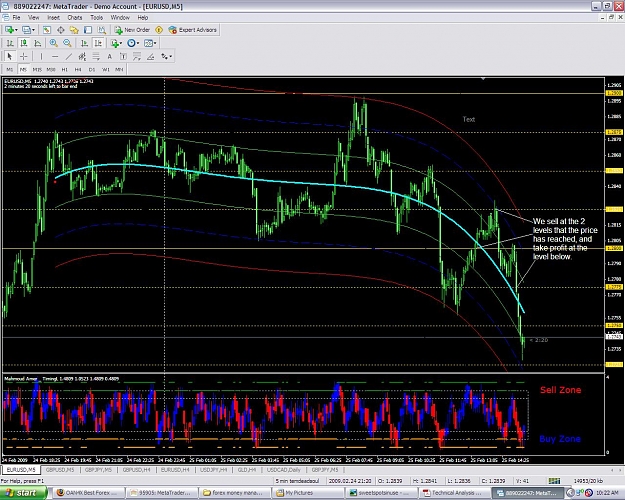Open the Navigator panel icon
The image size is (625, 500).
point(74,30)
